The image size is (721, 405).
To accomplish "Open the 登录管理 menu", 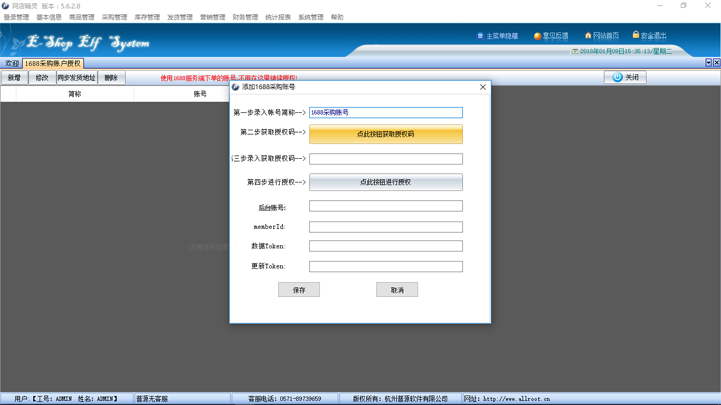I will pos(17,17).
